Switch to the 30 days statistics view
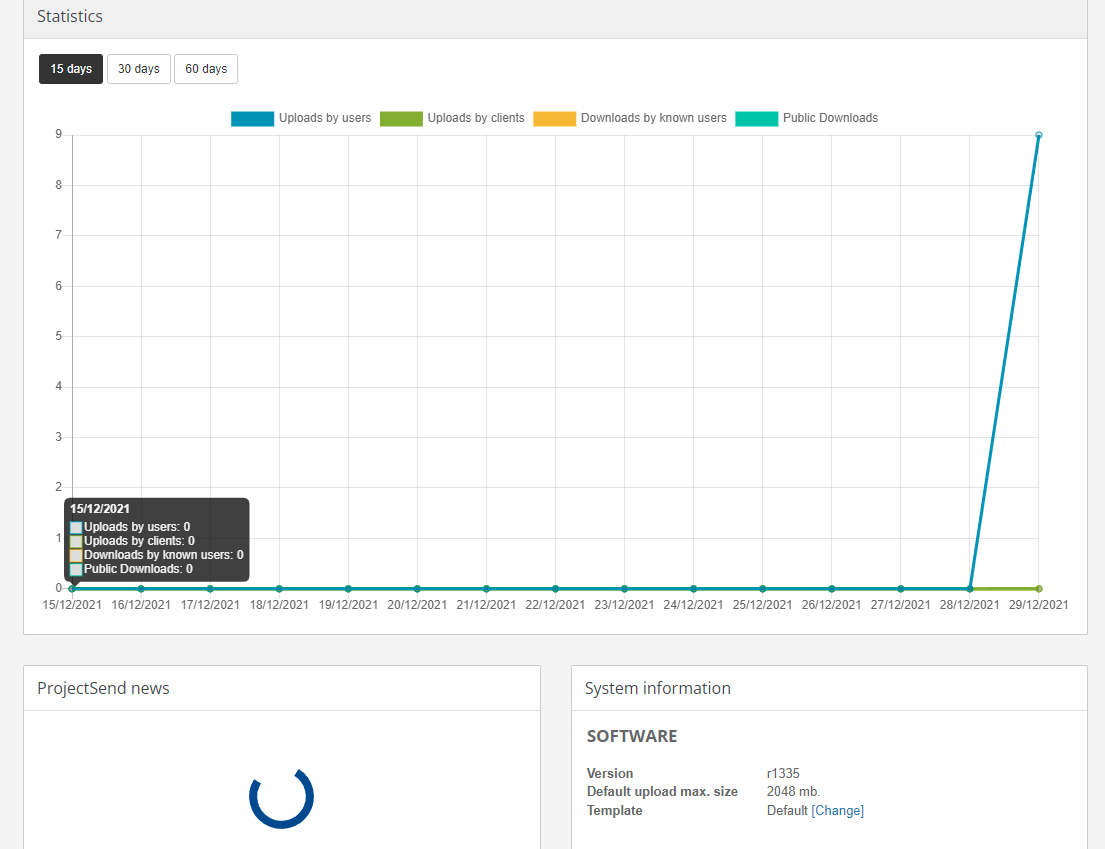The height and width of the screenshot is (849, 1105). click(x=138, y=69)
